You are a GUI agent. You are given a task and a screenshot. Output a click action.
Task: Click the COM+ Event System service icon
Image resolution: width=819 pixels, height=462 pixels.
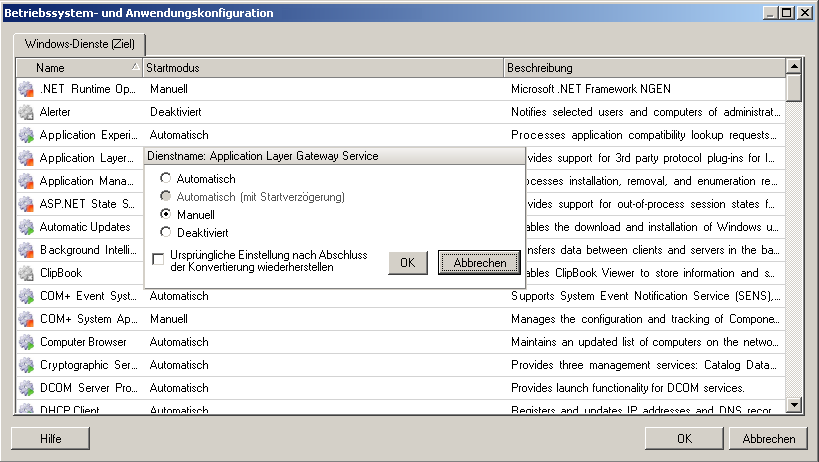click(x=26, y=296)
